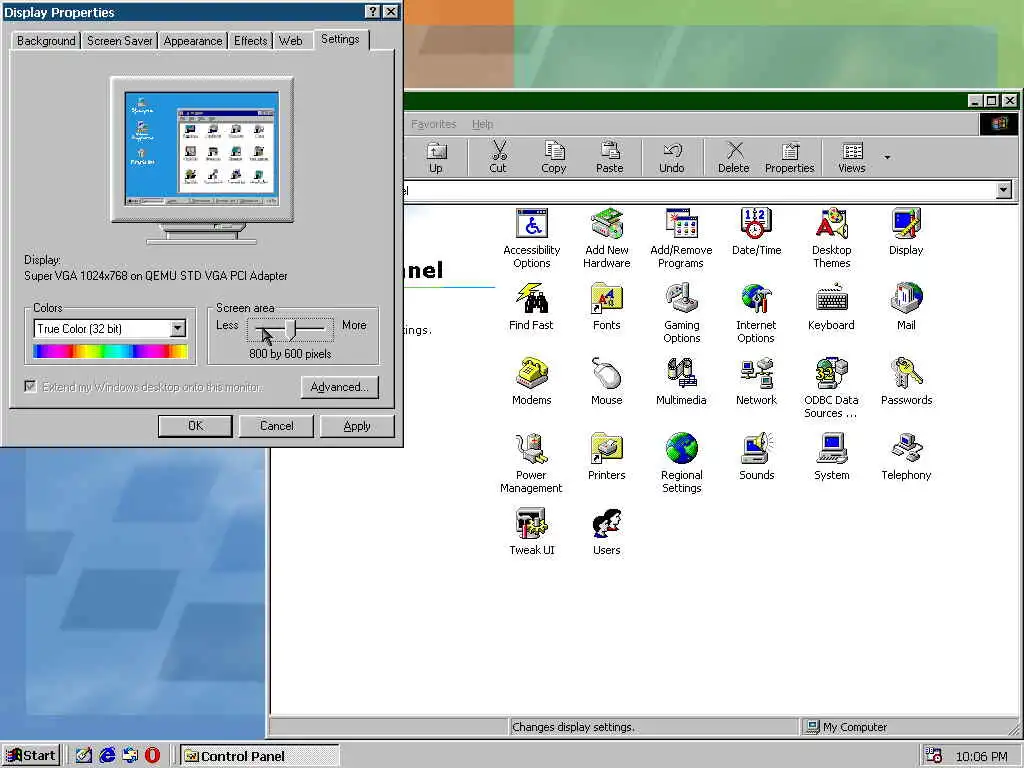Select the Keyboard icon

click(831, 306)
